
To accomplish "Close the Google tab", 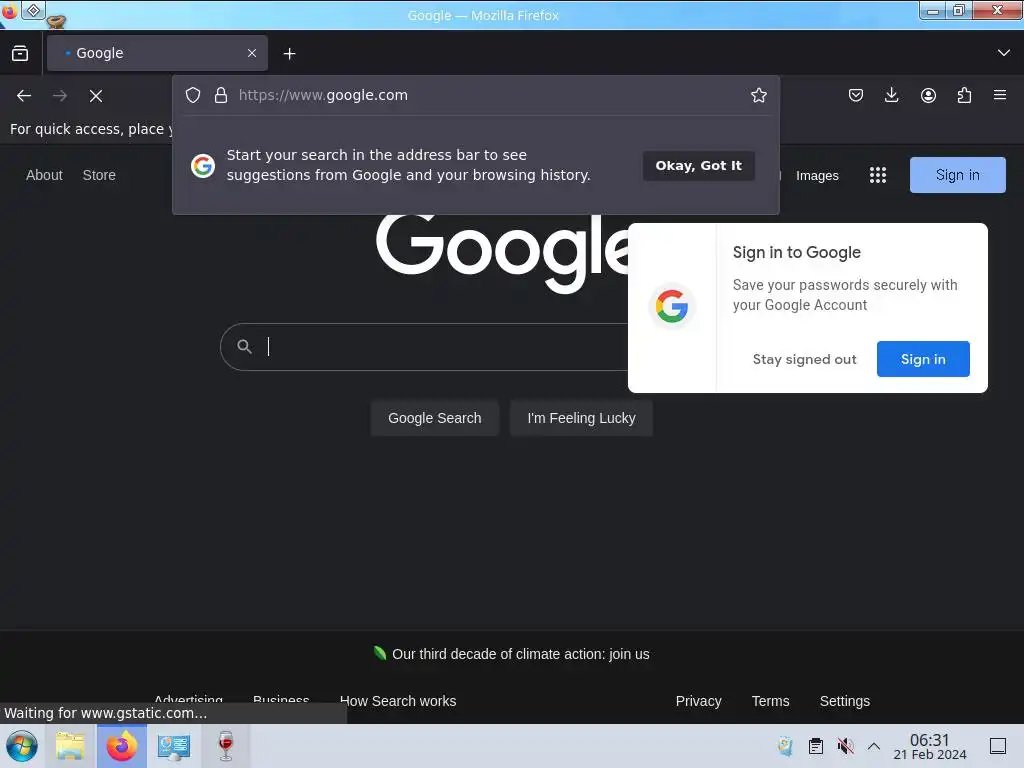I will (252, 53).
